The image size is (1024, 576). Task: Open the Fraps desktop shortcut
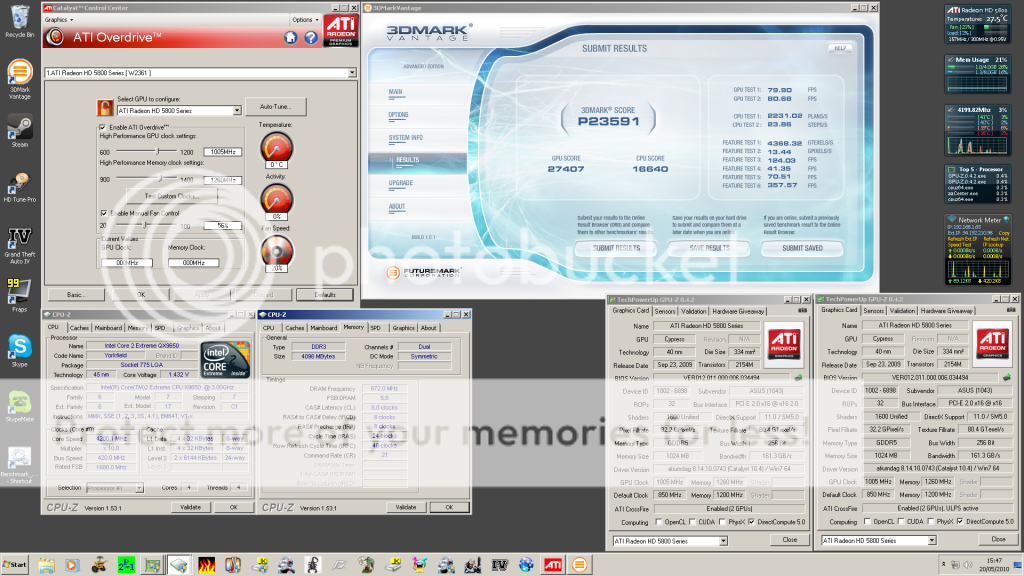point(20,295)
